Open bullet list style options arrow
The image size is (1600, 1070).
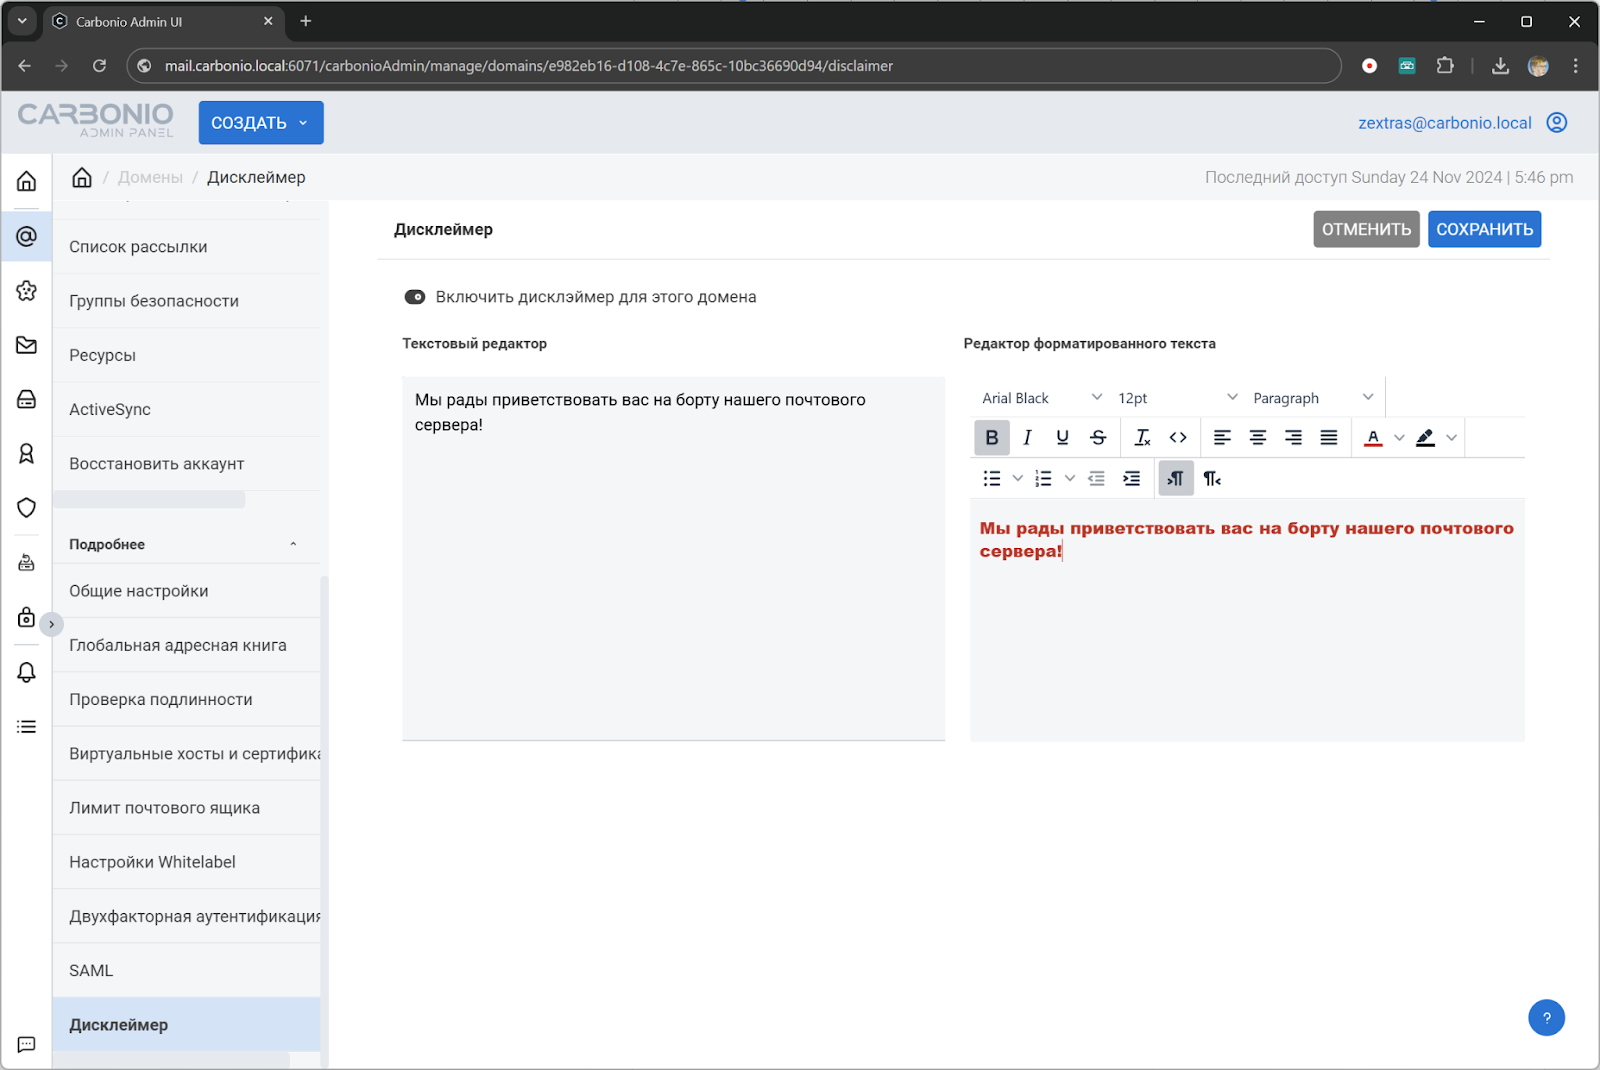coord(1018,478)
